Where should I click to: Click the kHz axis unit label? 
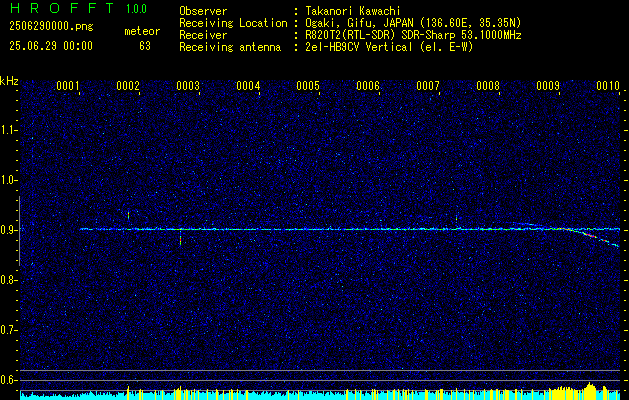[9, 81]
